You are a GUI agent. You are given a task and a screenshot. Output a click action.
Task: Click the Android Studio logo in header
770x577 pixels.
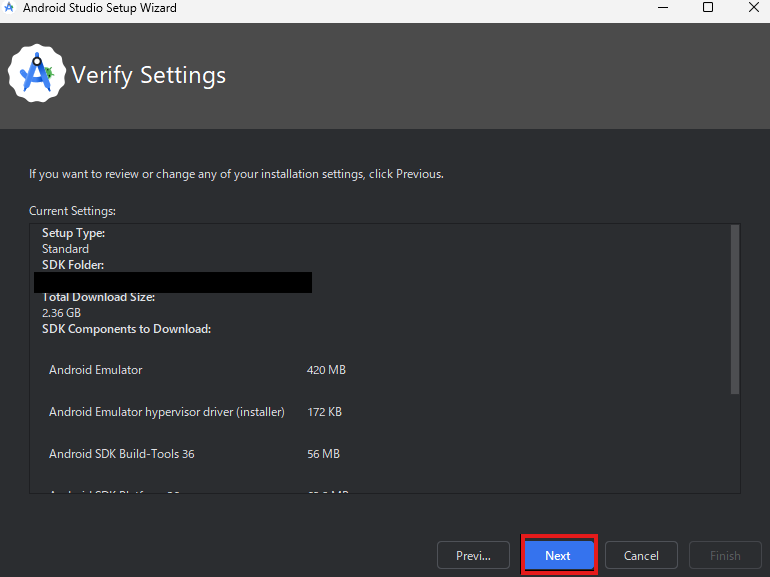click(x=37, y=74)
